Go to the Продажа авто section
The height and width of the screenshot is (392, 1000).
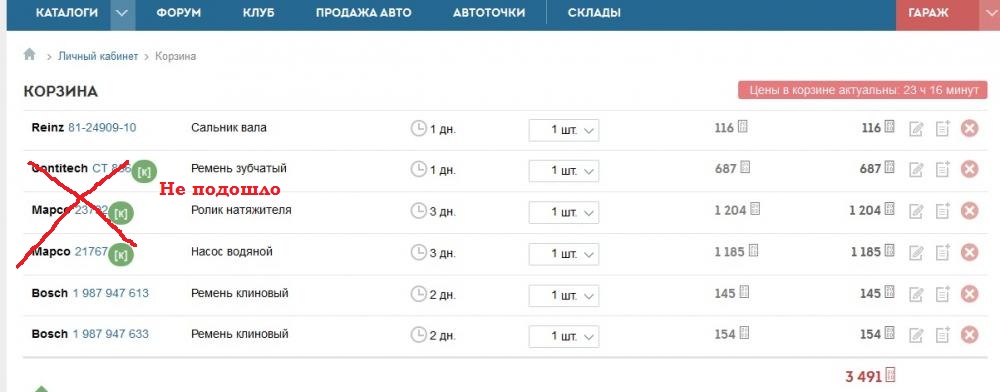(x=364, y=13)
